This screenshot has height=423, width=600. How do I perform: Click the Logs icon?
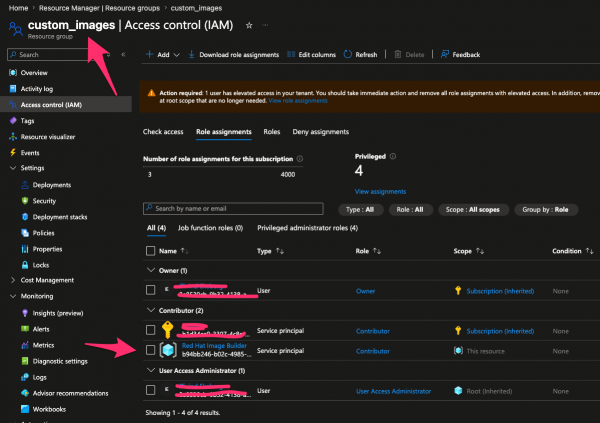click(x=25, y=377)
